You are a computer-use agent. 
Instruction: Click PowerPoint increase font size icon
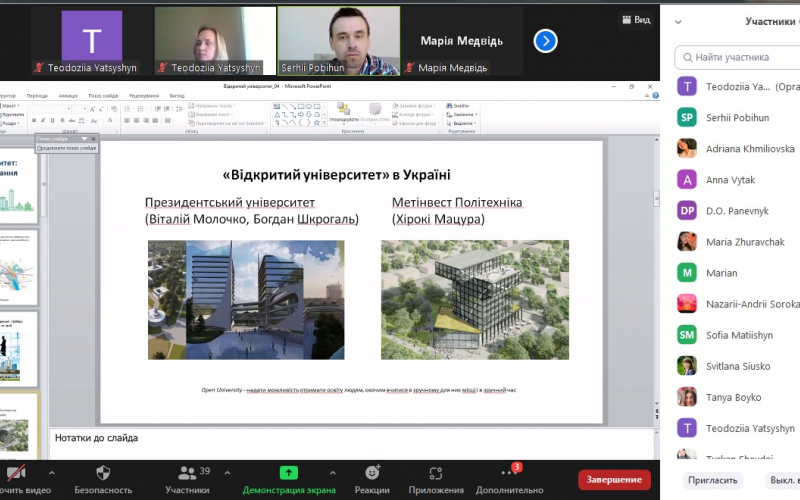click(92, 109)
